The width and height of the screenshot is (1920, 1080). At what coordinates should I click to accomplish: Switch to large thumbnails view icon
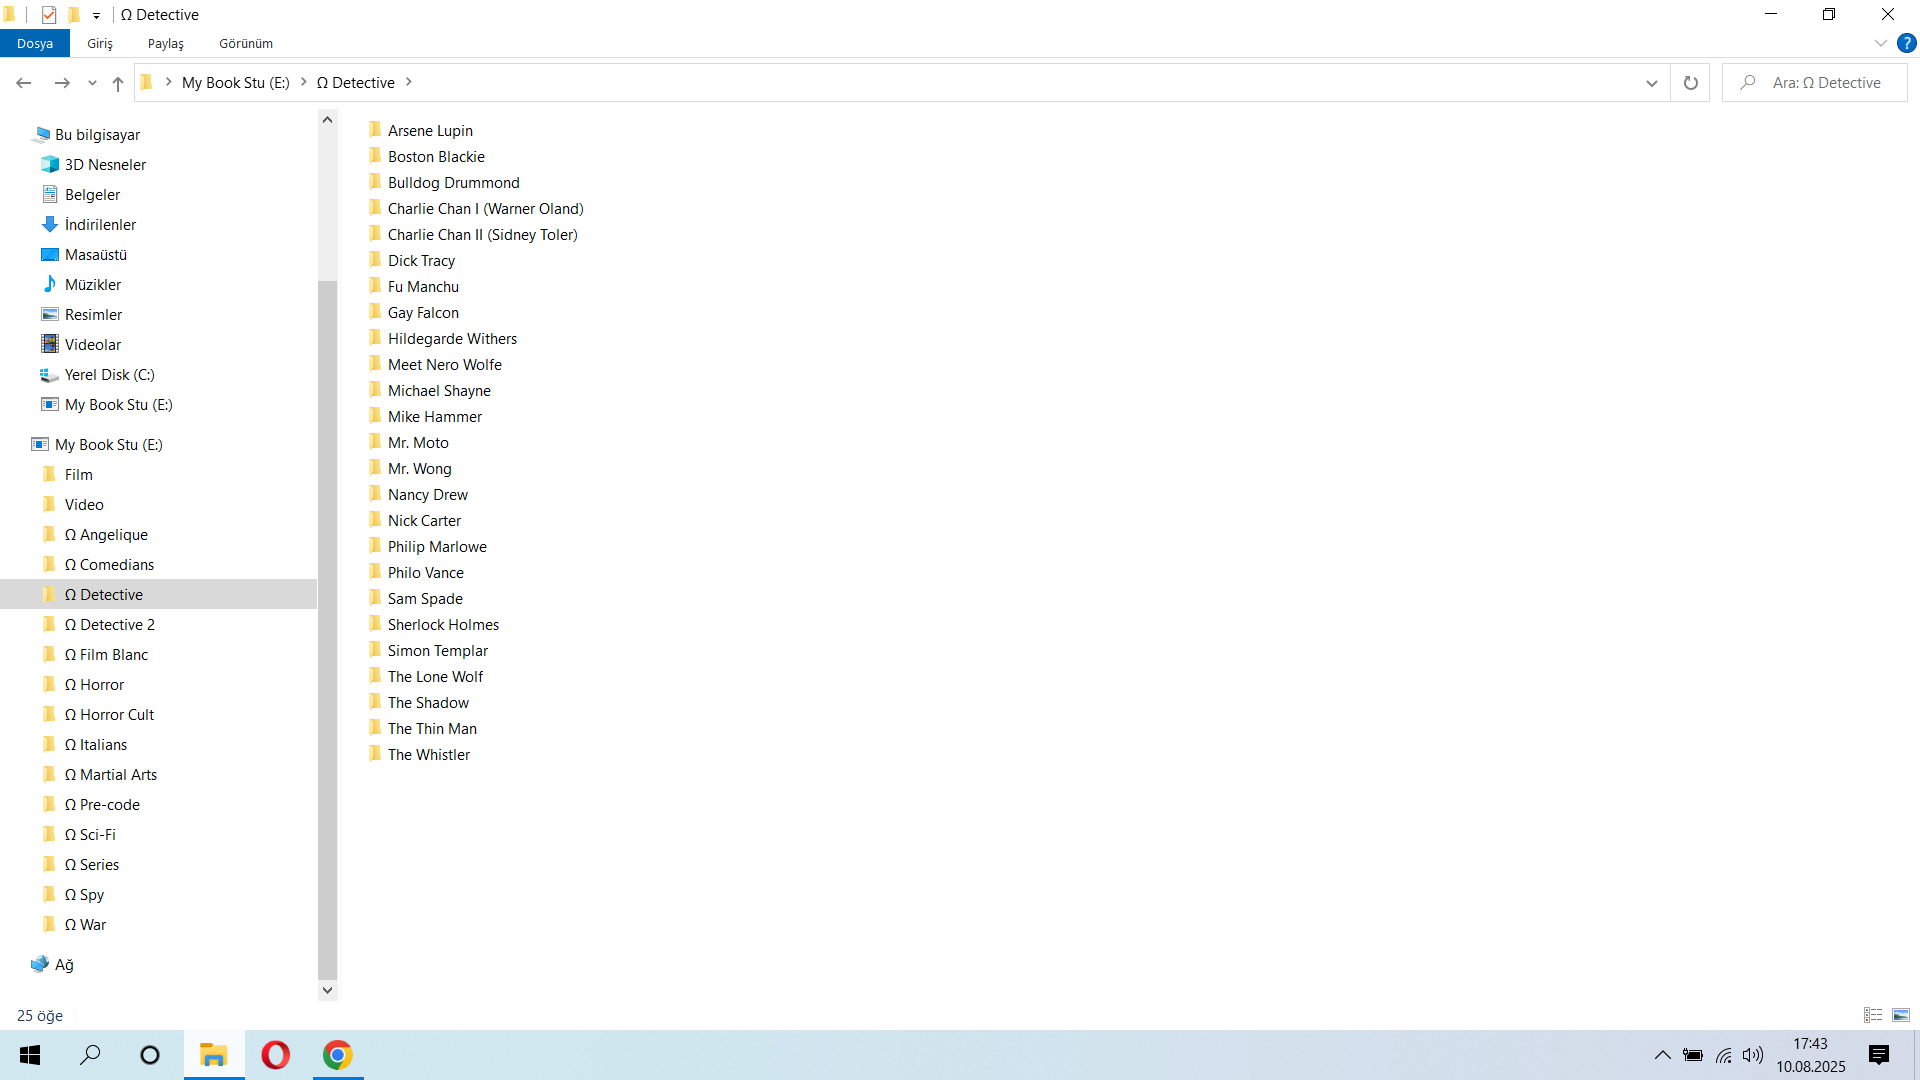click(1901, 1015)
